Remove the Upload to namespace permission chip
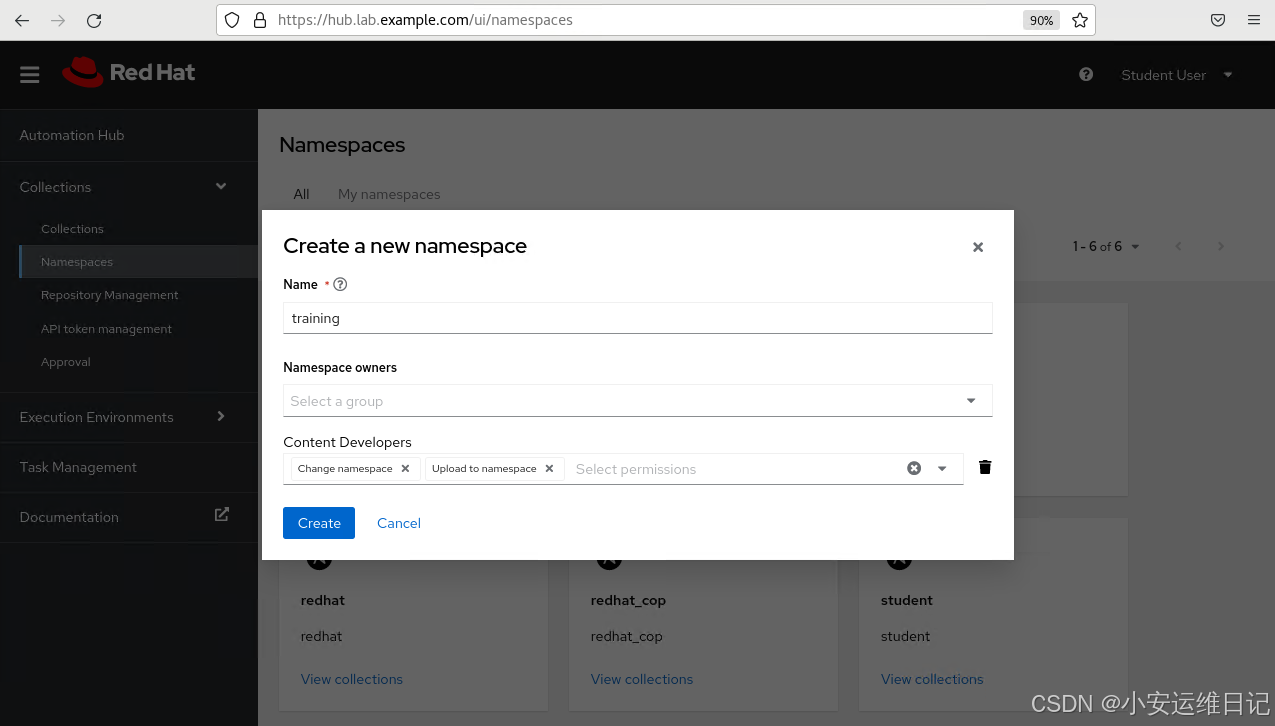The image size is (1275, 726). [x=549, y=468]
